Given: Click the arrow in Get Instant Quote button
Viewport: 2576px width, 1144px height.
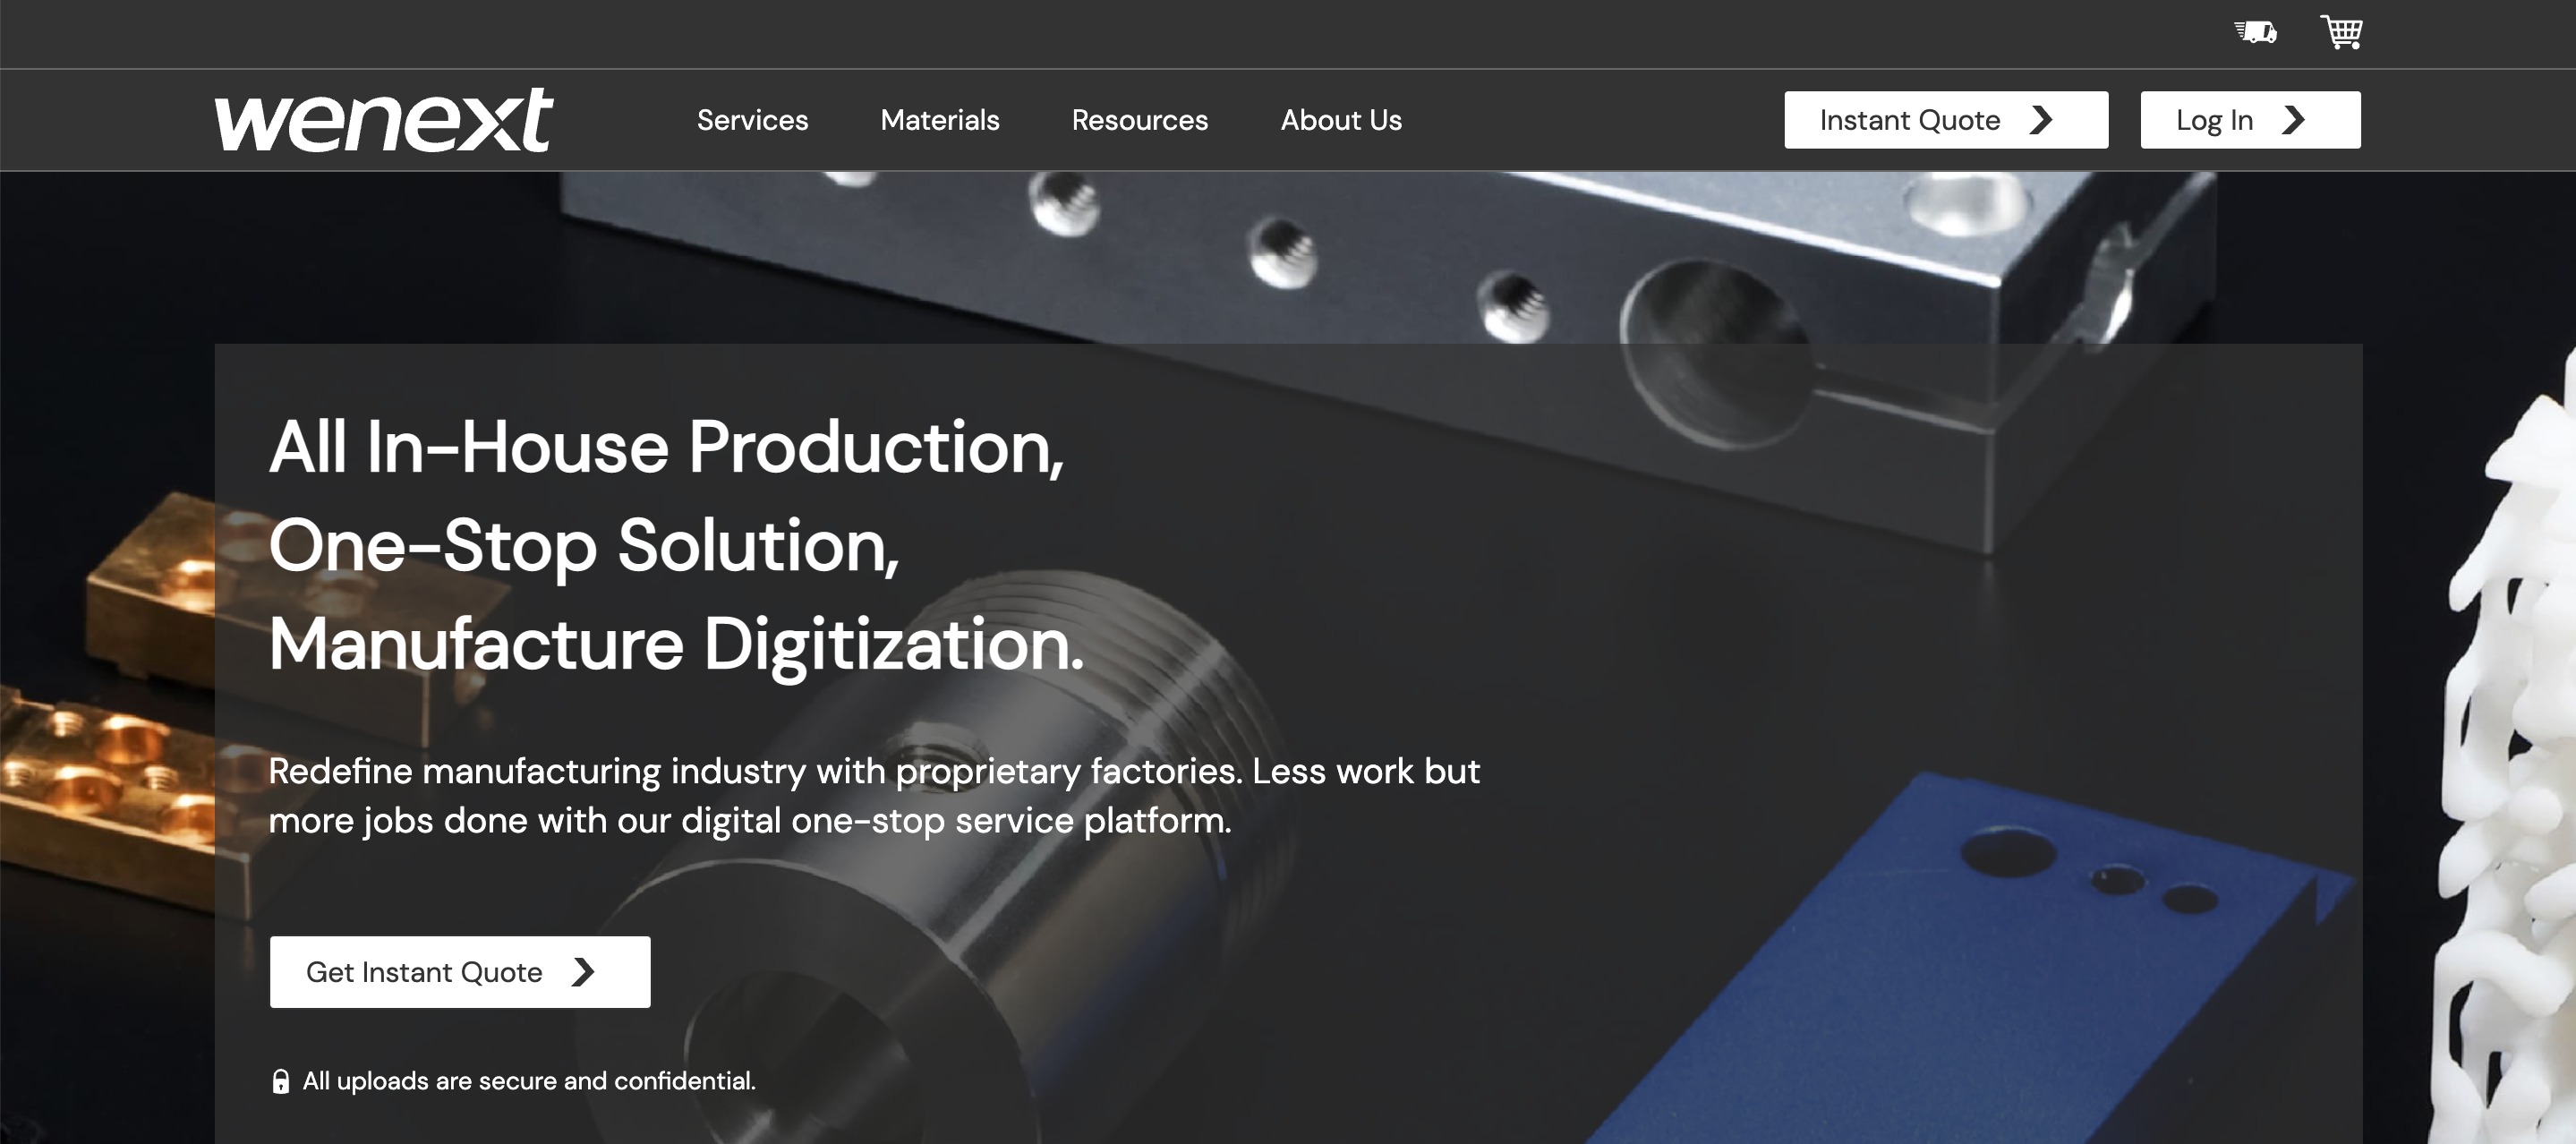Looking at the screenshot, I should tap(583, 972).
